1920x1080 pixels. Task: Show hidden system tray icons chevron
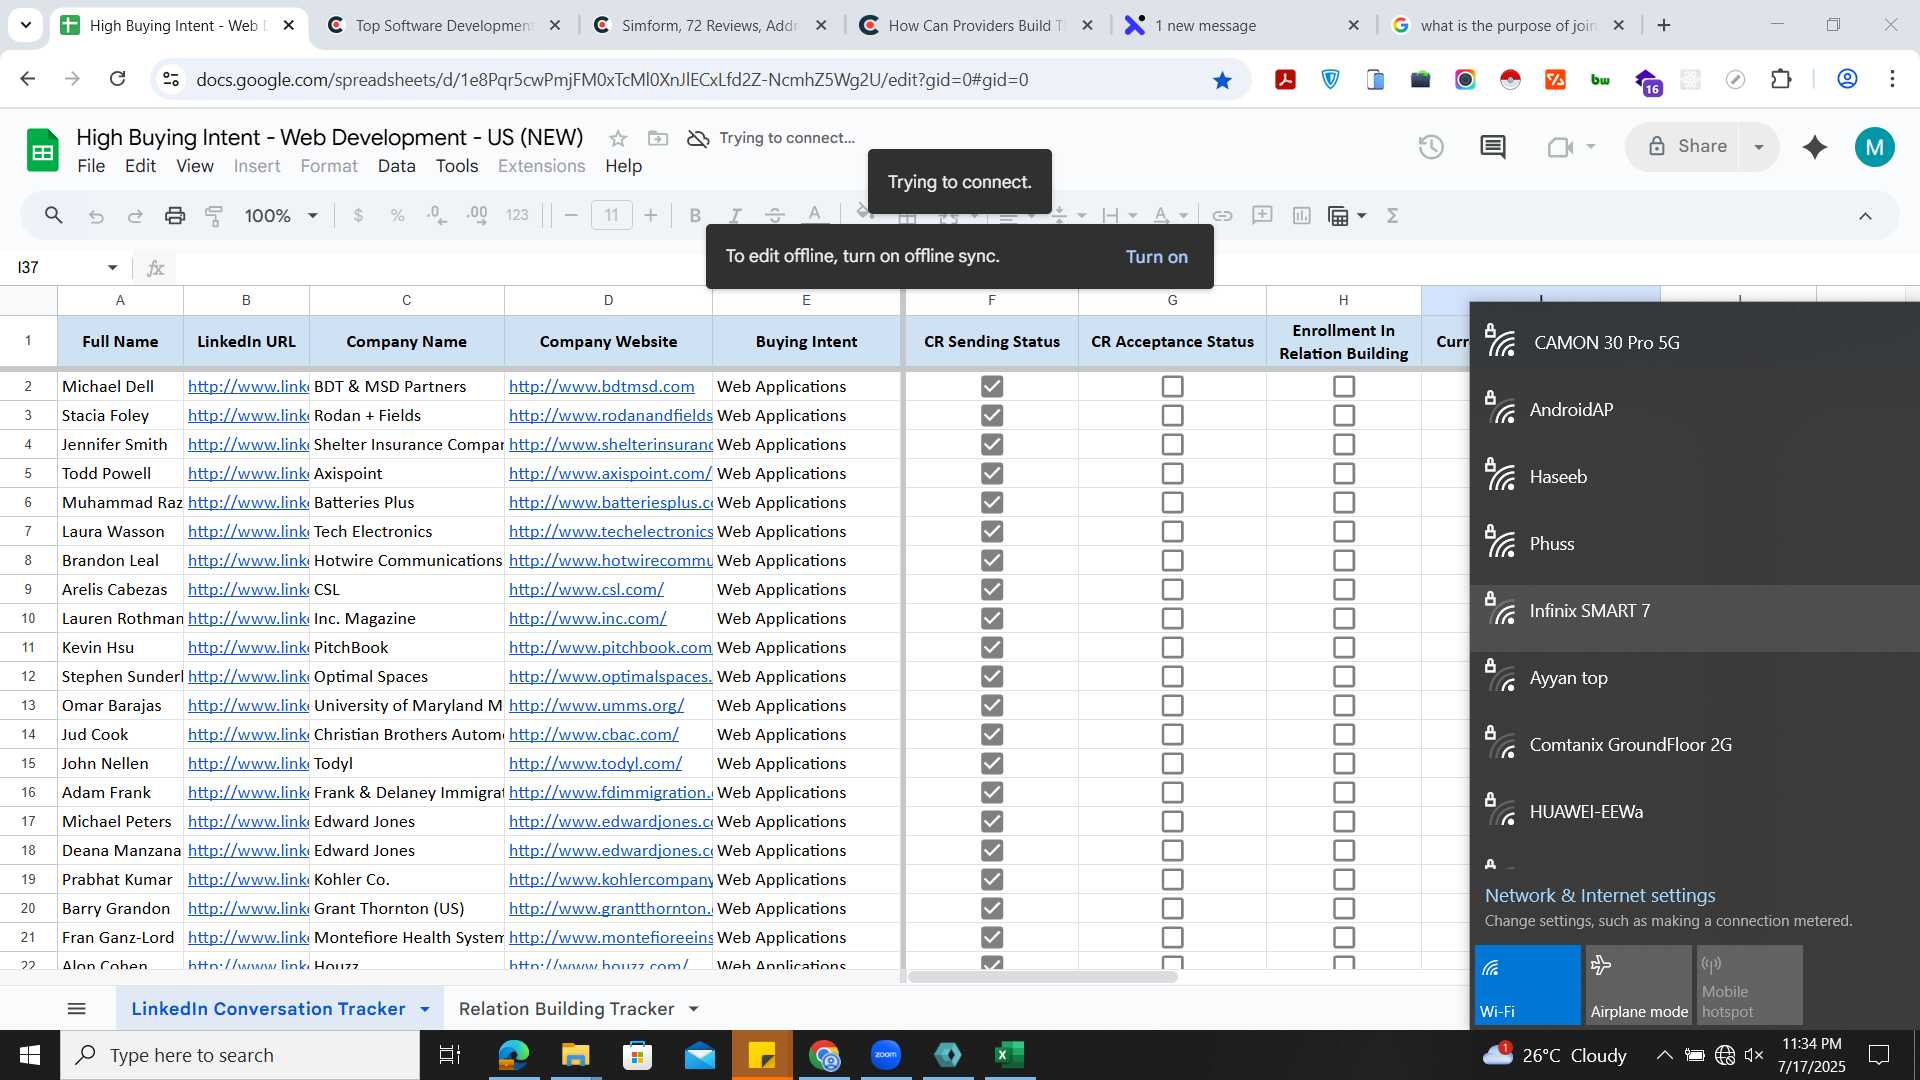click(x=1664, y=1055)
